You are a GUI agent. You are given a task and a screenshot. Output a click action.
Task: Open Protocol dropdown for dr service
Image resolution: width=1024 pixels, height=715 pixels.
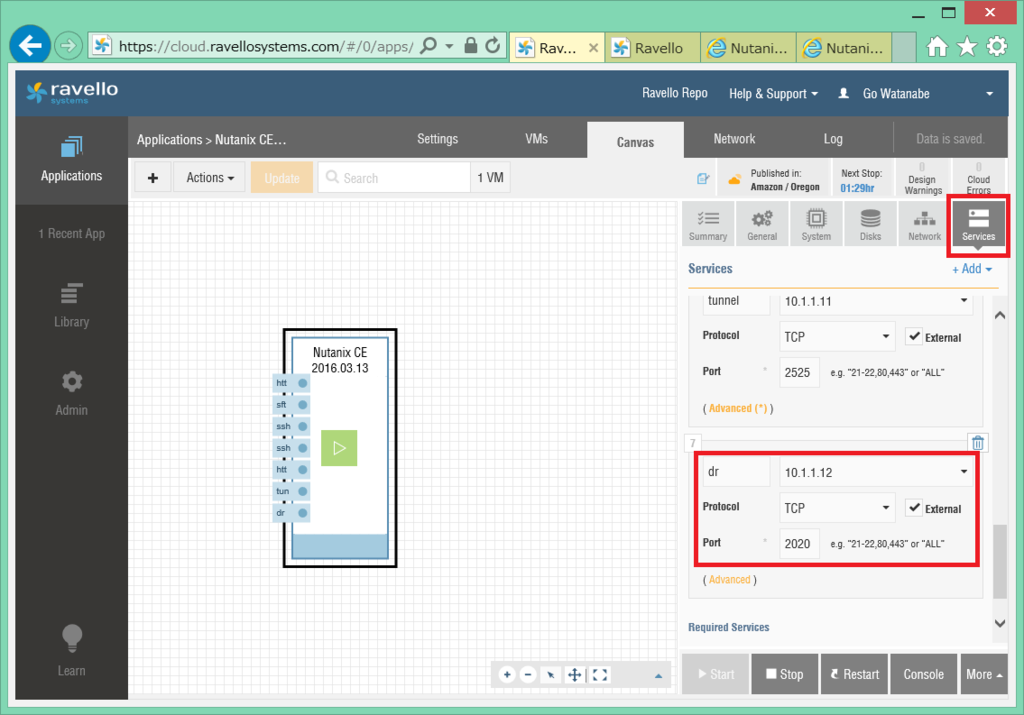pyautogui.click(x=837, y=508)
